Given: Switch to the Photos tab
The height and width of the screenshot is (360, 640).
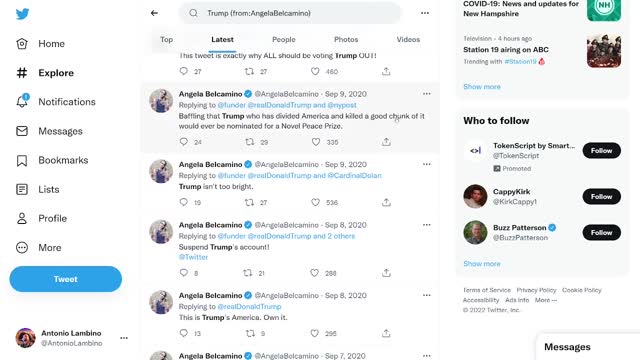Looking at the screenshot, I should (346, 40).
